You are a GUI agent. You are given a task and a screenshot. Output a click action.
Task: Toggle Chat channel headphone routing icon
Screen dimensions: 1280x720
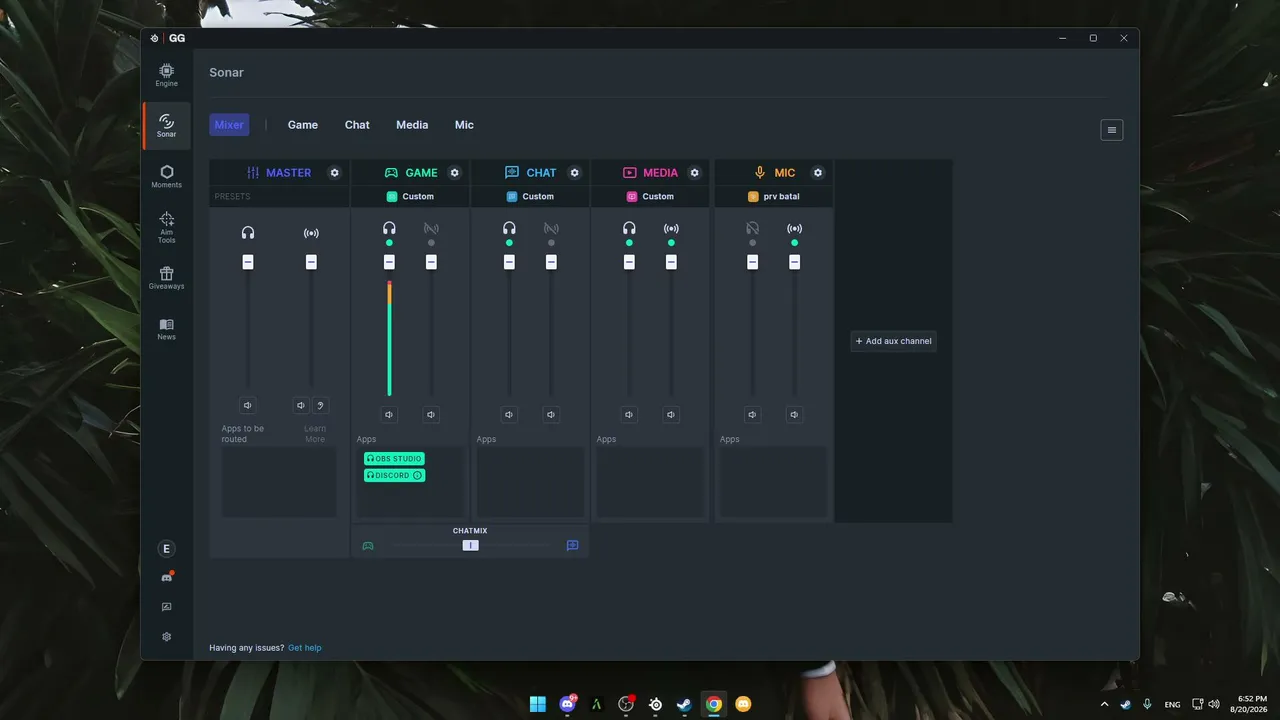[x=509, y=229]
